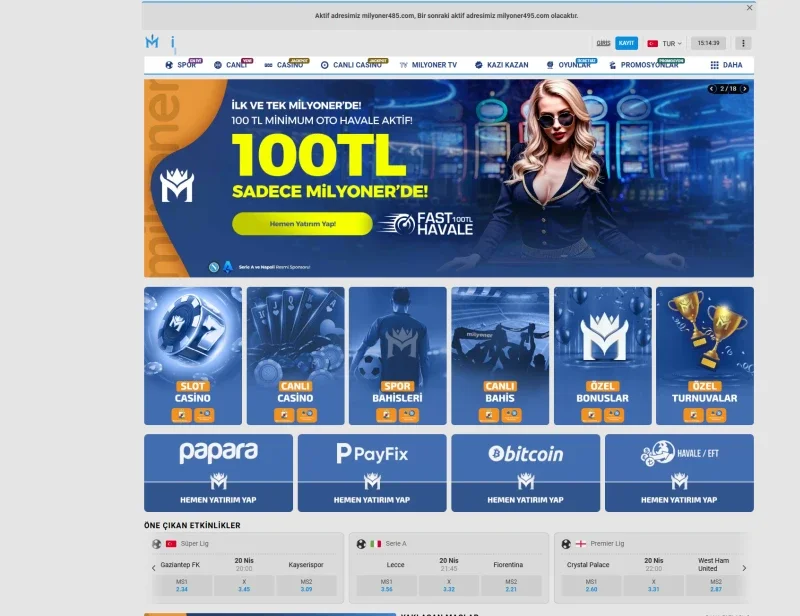The image size is (800, 616).
Task: Deposit with HAVALE / EFT tile
Action: [x=679, y=473]
